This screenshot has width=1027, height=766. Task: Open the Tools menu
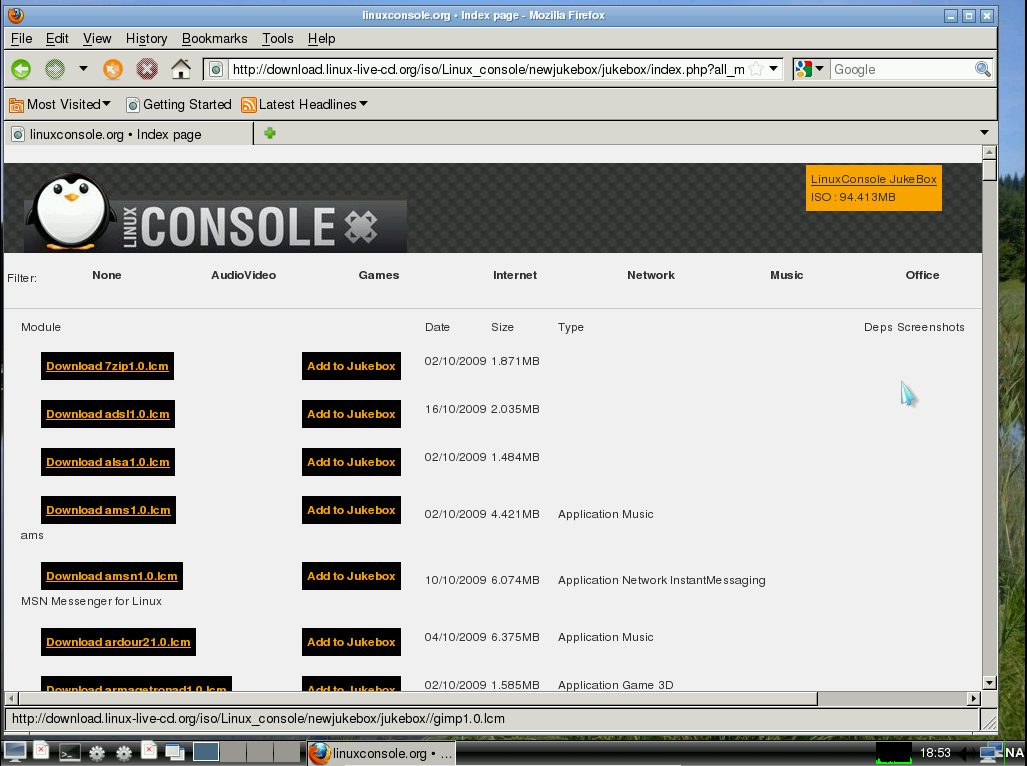coord(278,39)
